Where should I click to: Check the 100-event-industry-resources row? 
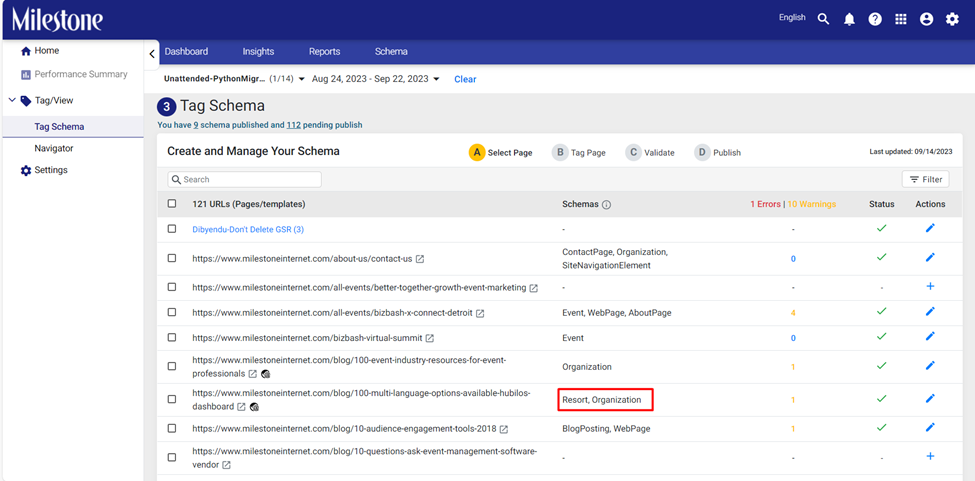(x=172, y=366)
